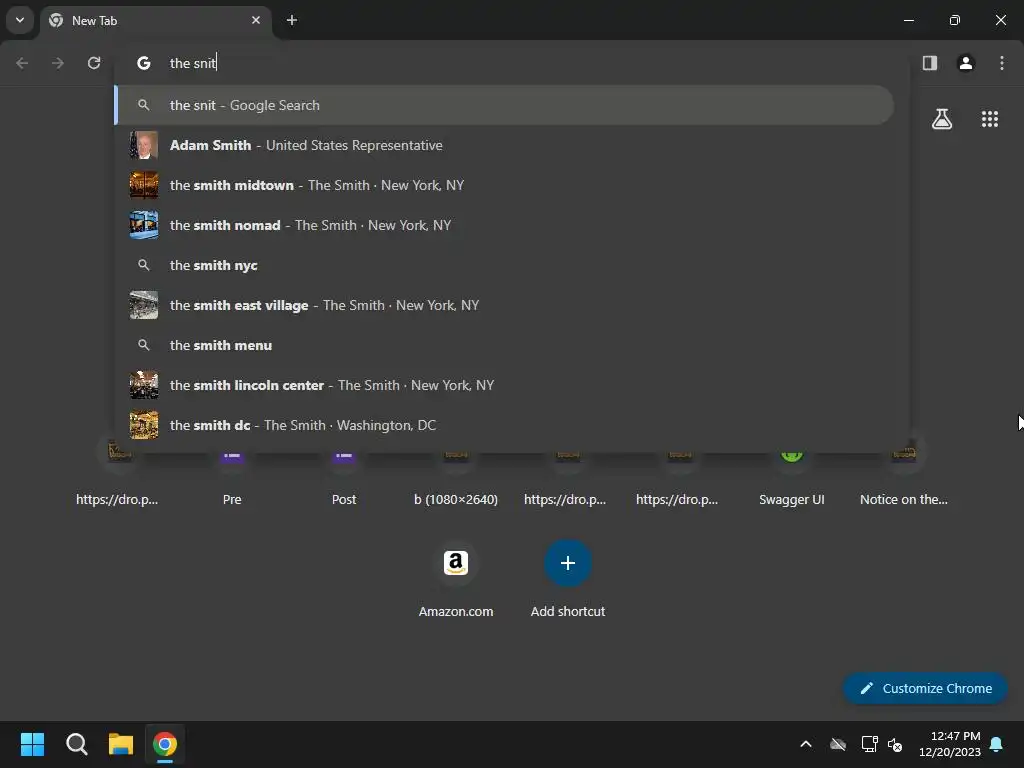Open the tab search dropdown arrow
Image resolution: width=1024 pixels, height=768 pixels.
pos(20,20)
